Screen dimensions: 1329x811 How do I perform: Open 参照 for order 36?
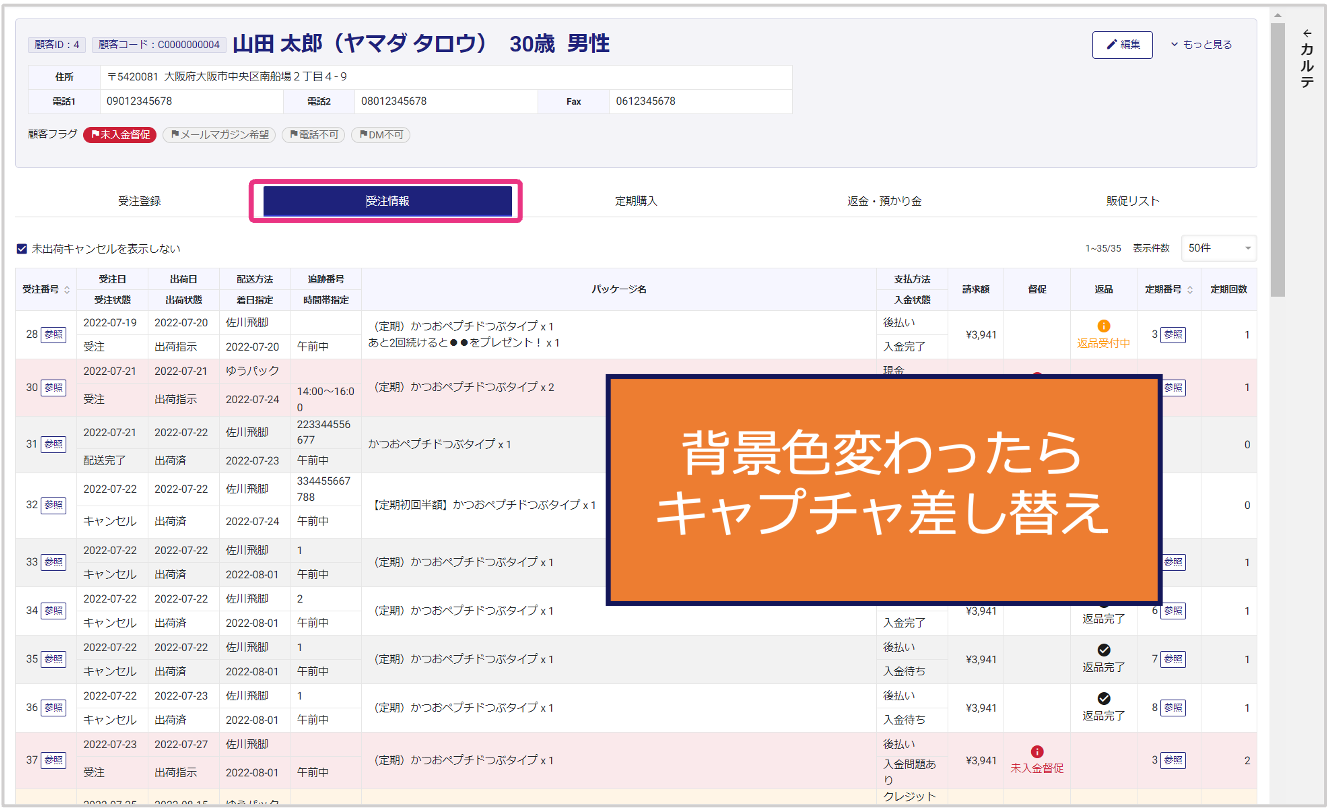point(53,708)
